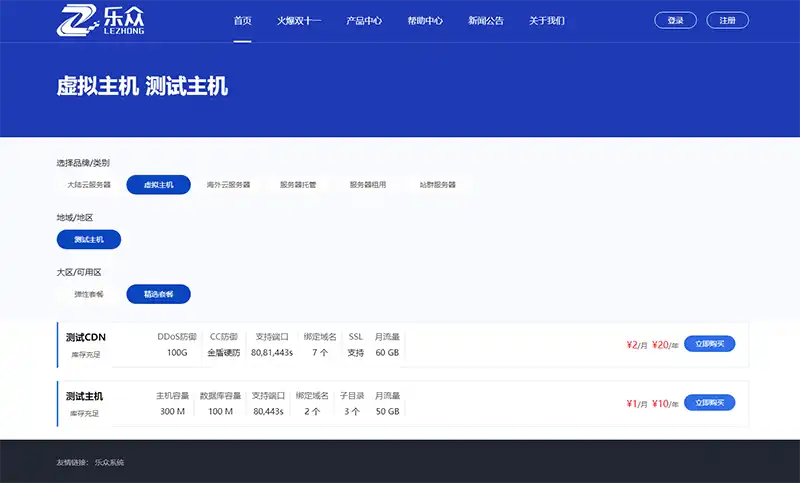
Task: Open 帮助中心 in the navigation bar
Action: pyautogui.click(x=426, y=20)
